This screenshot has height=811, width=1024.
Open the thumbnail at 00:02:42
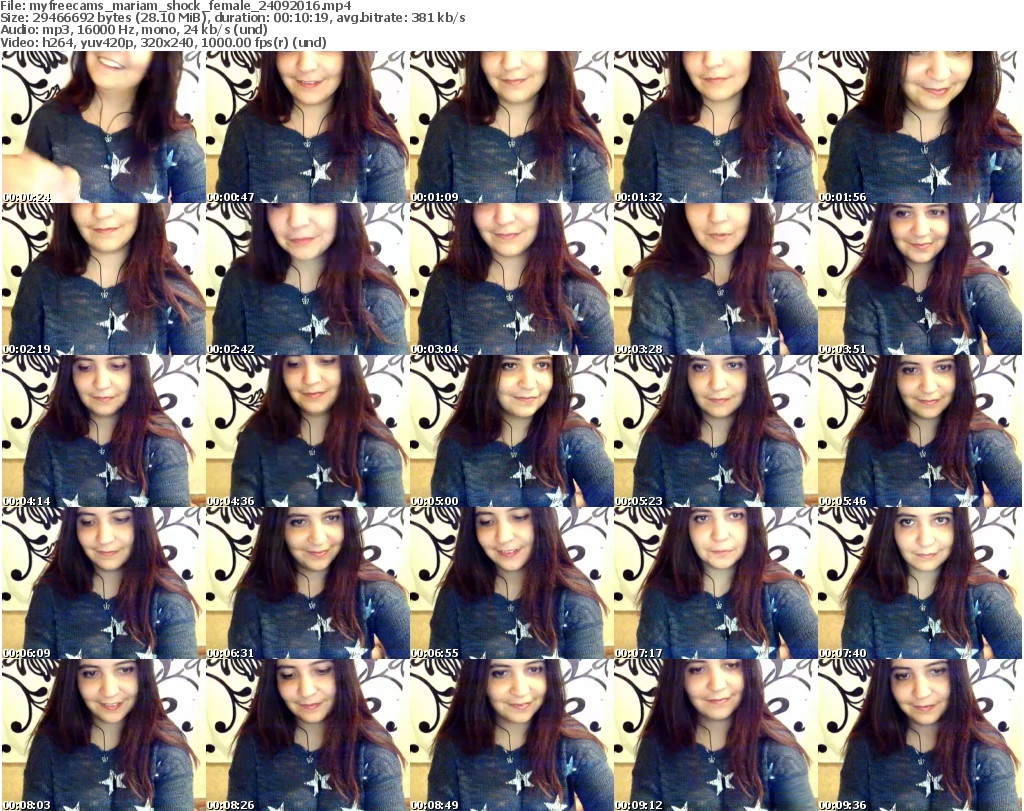[x=308, y=279]
